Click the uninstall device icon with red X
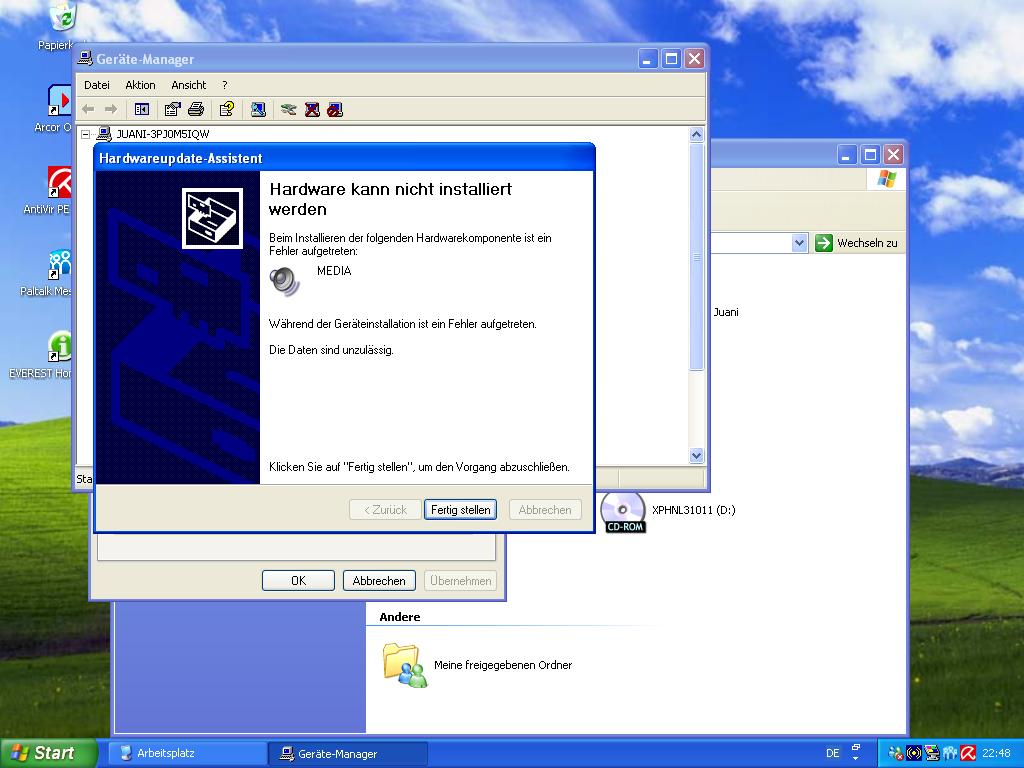The height and width of the screenshot is (768, 1024). [x=312, y=109]
